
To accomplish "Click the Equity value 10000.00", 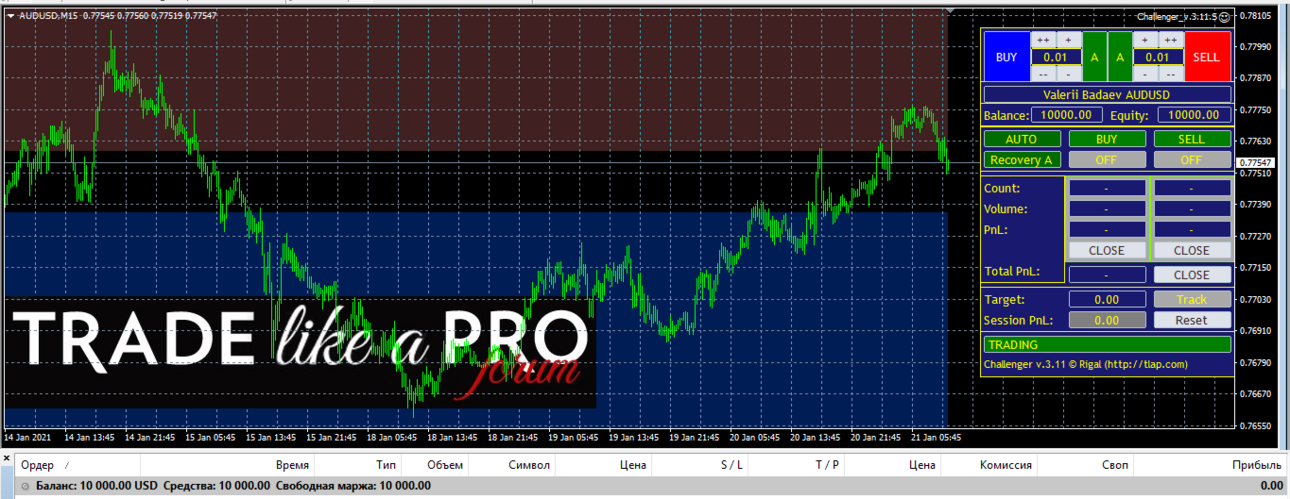I will (x=1194, y=115).
